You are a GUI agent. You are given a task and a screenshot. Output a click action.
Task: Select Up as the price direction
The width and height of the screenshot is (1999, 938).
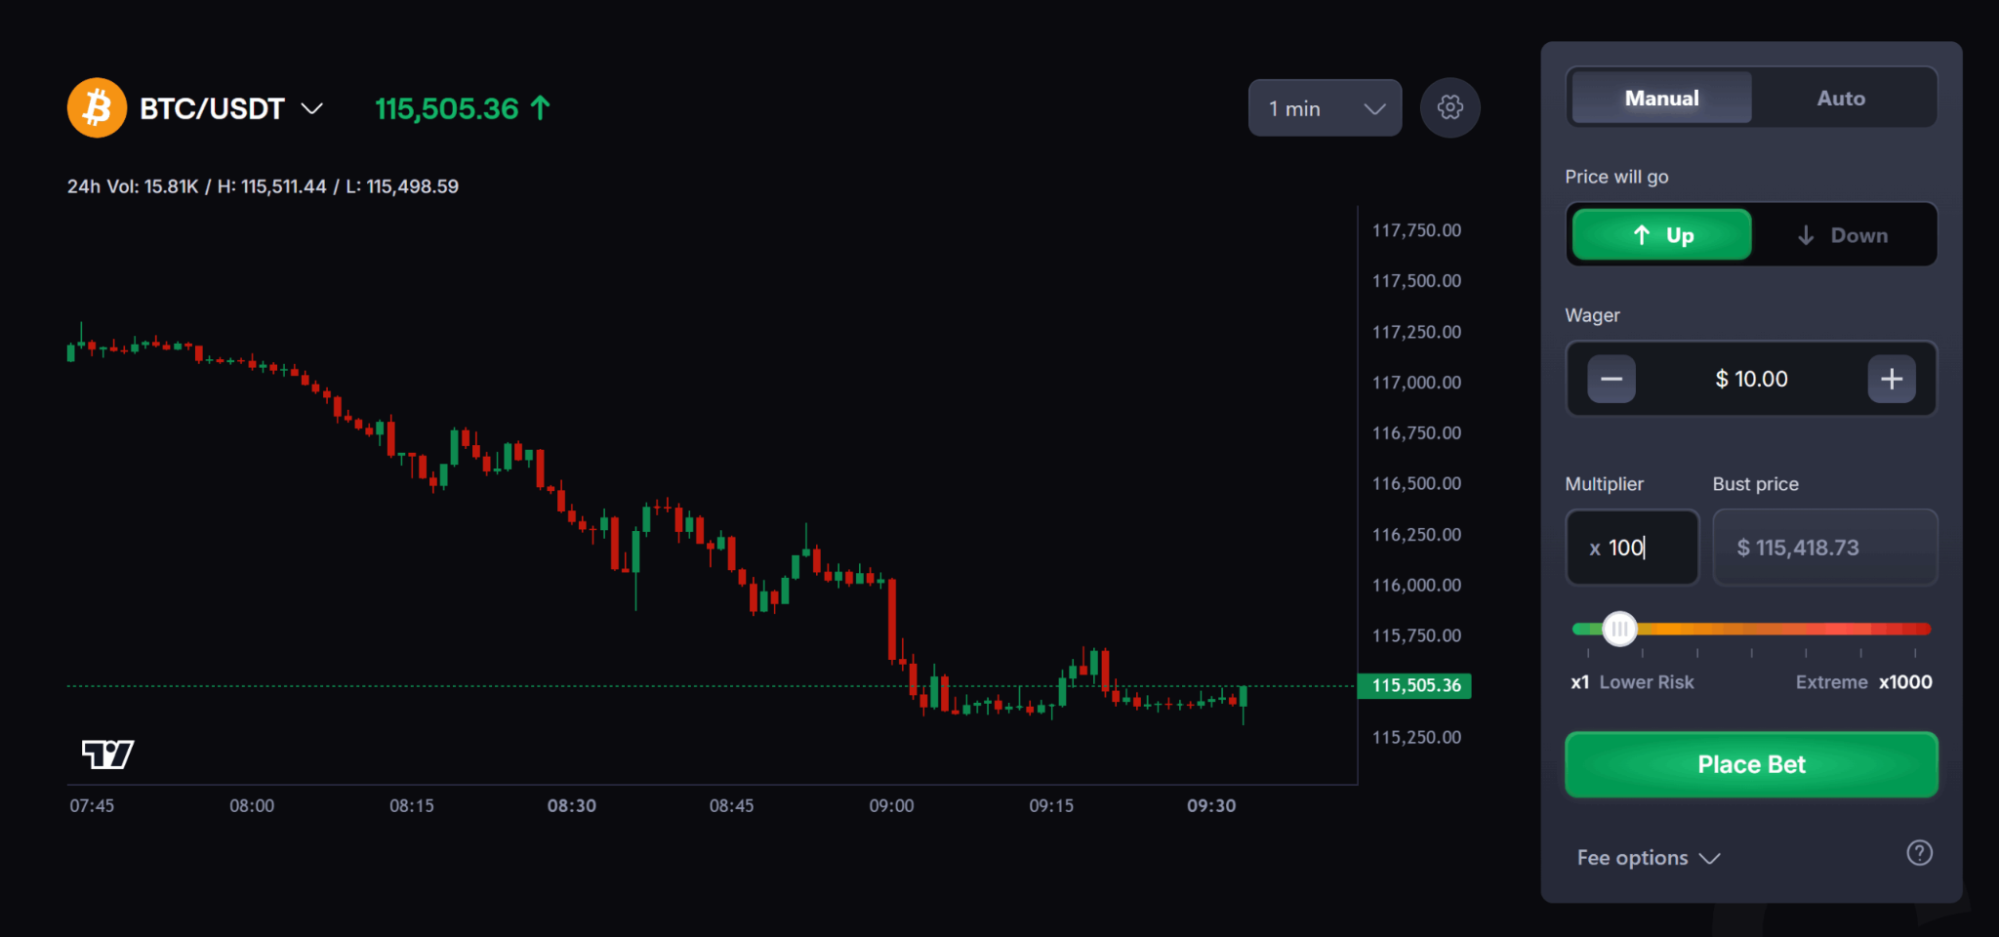(1660, 234)
